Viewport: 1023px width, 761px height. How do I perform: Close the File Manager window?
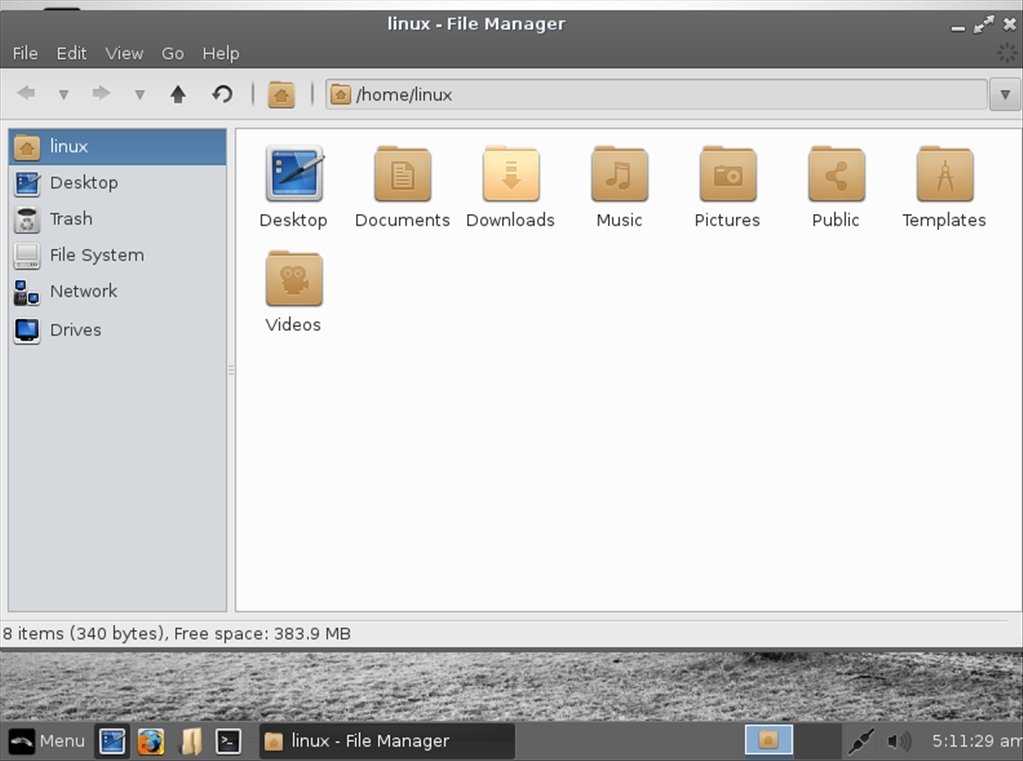pos(1010,25)
